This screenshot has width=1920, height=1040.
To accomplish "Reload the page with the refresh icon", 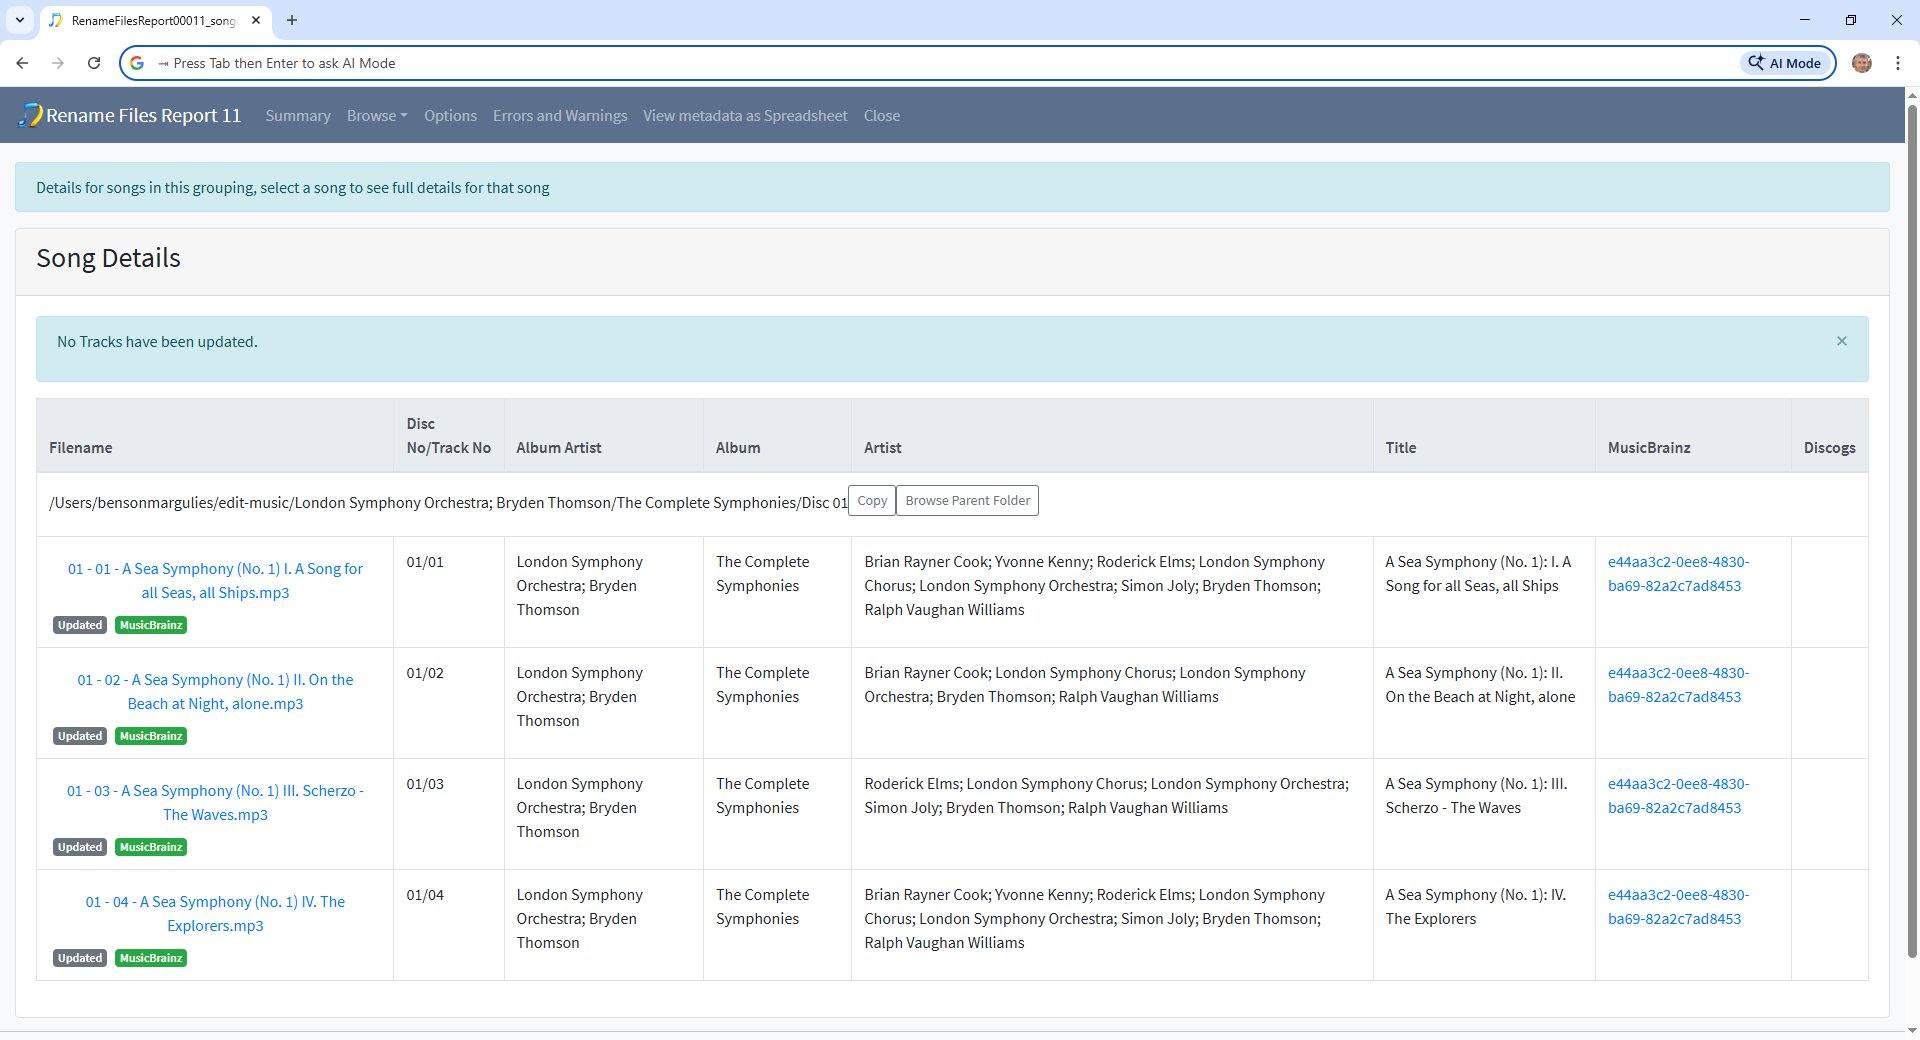I will pyautogui.click(x=94, y=63).
